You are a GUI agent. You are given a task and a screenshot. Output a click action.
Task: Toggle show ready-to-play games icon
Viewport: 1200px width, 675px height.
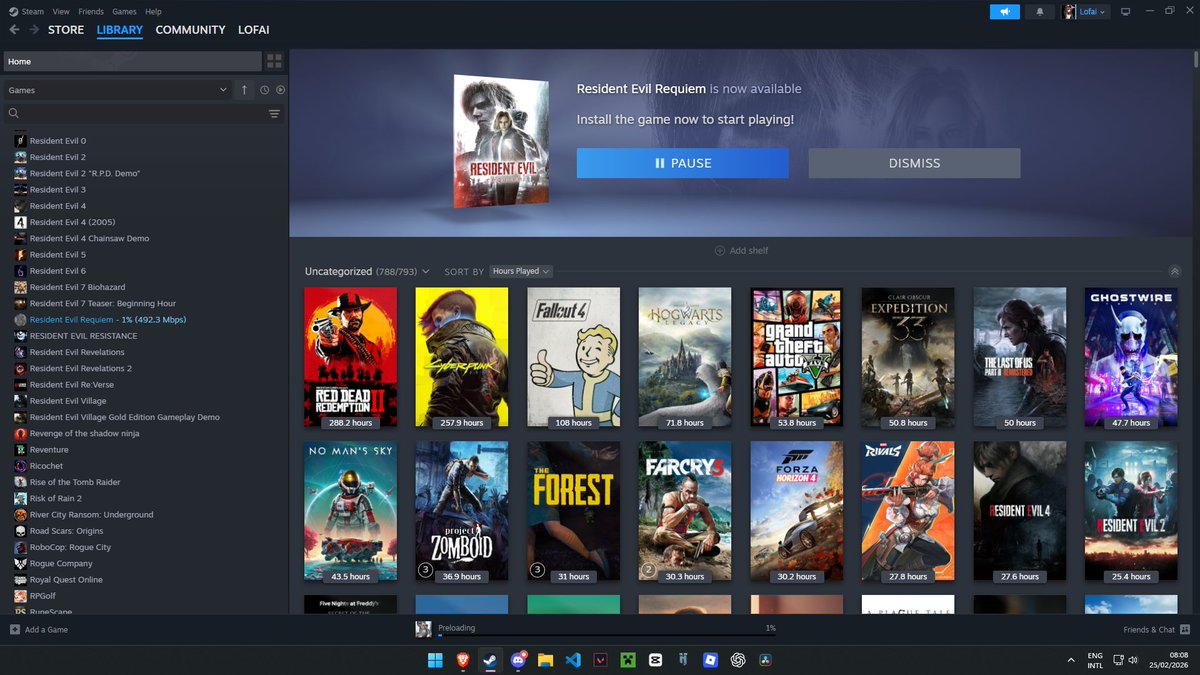[x=280, y=90]
